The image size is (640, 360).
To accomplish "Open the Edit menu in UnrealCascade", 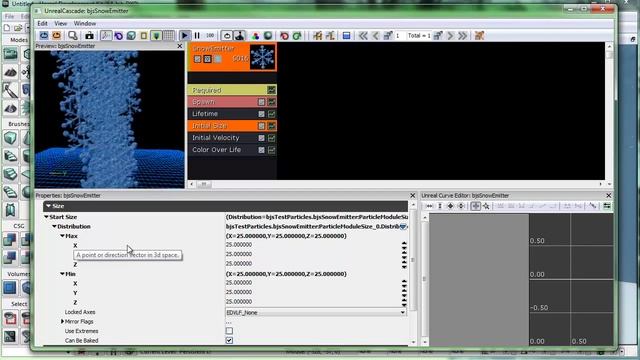I will [42, 23].
